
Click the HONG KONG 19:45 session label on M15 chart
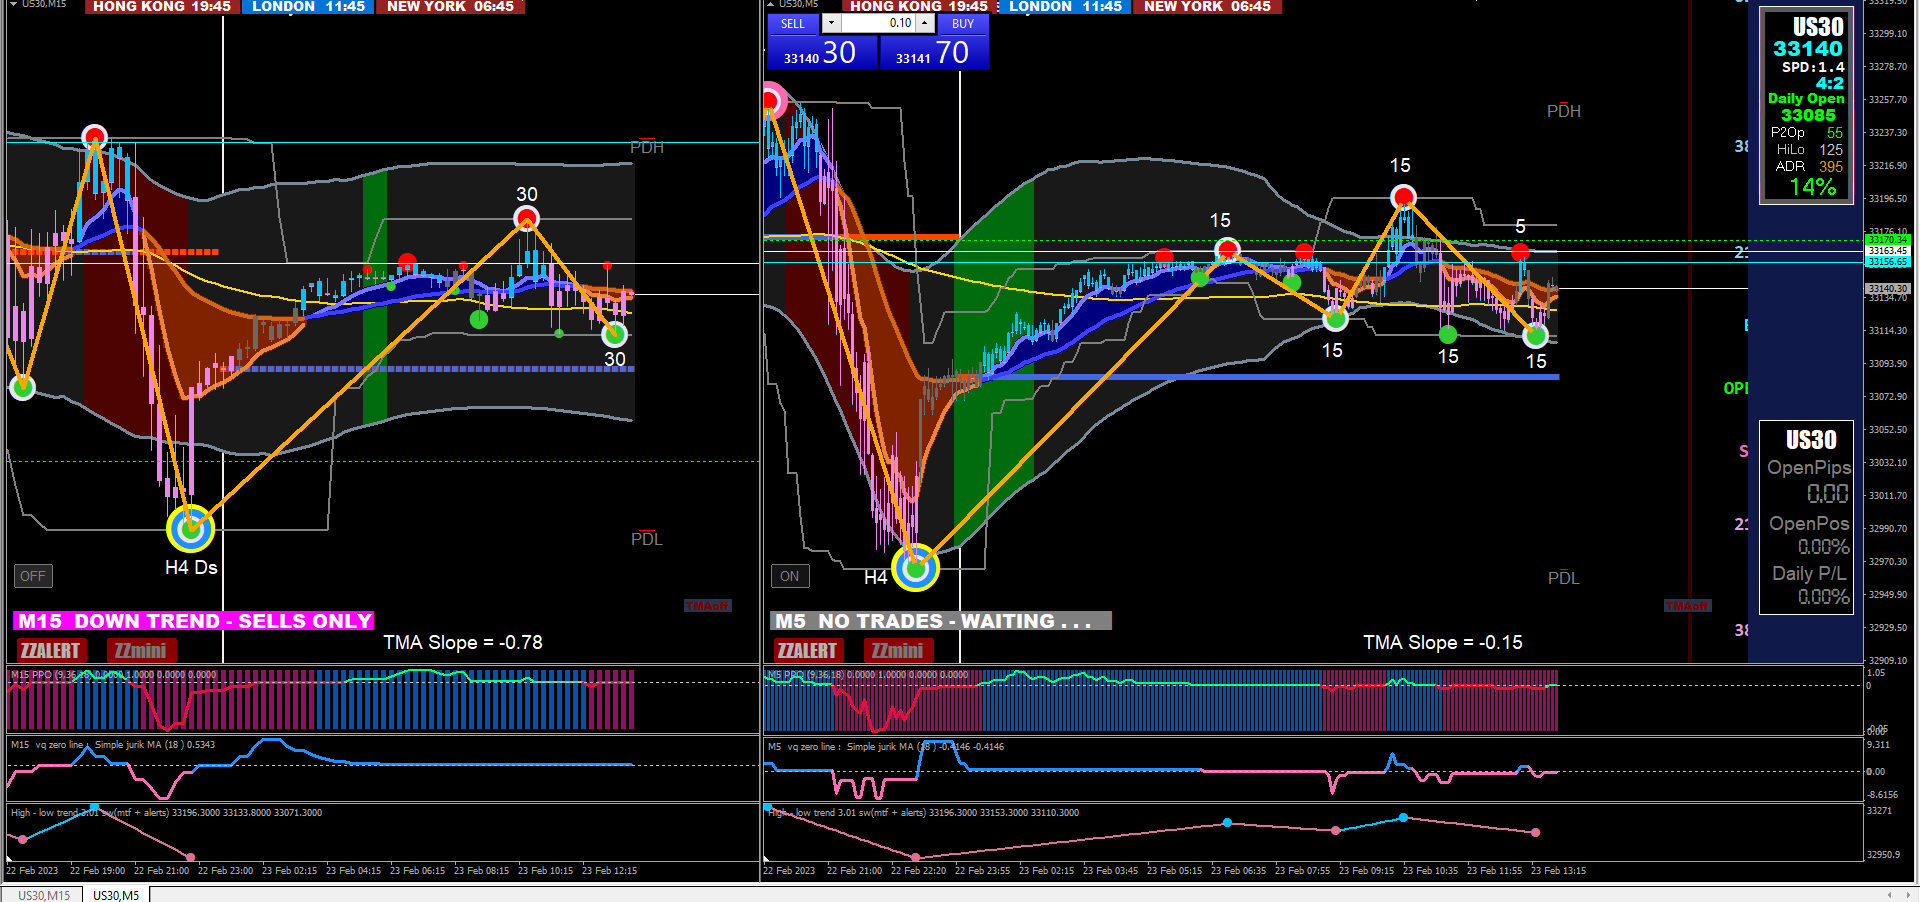point(161,7)
